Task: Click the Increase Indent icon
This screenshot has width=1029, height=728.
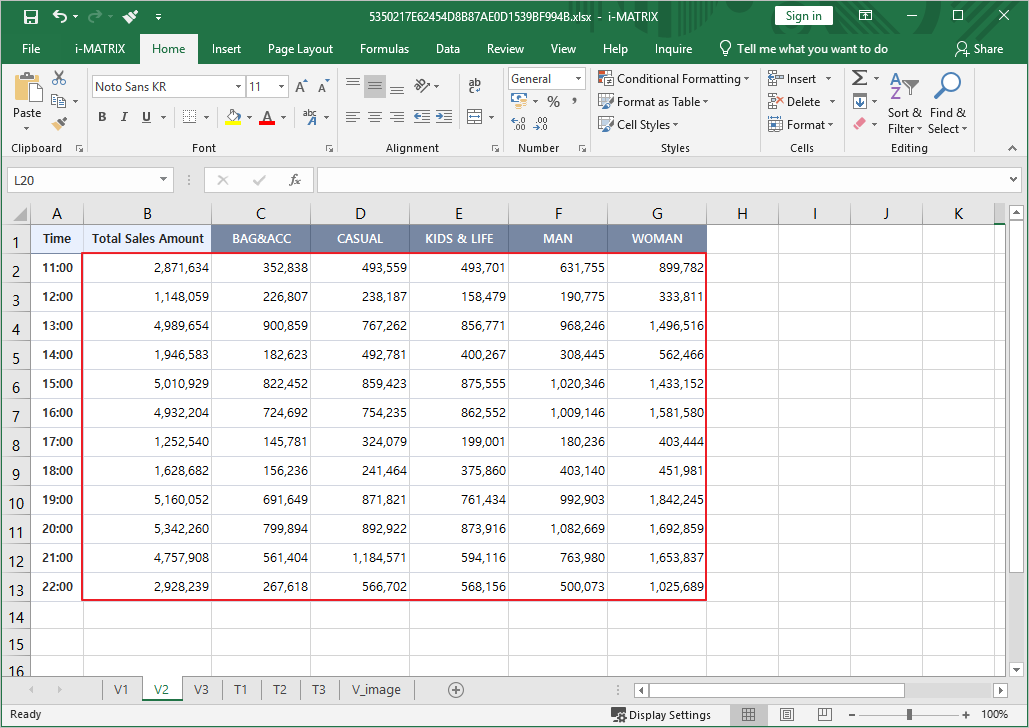Action: click(444, 117)
